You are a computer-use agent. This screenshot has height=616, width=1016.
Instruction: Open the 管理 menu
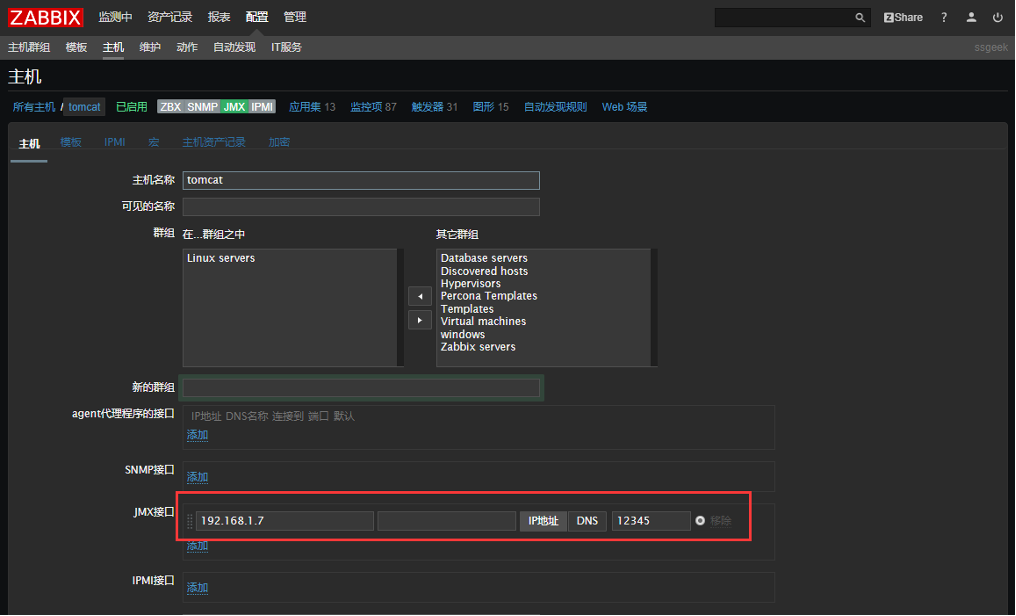click(295, 17)
